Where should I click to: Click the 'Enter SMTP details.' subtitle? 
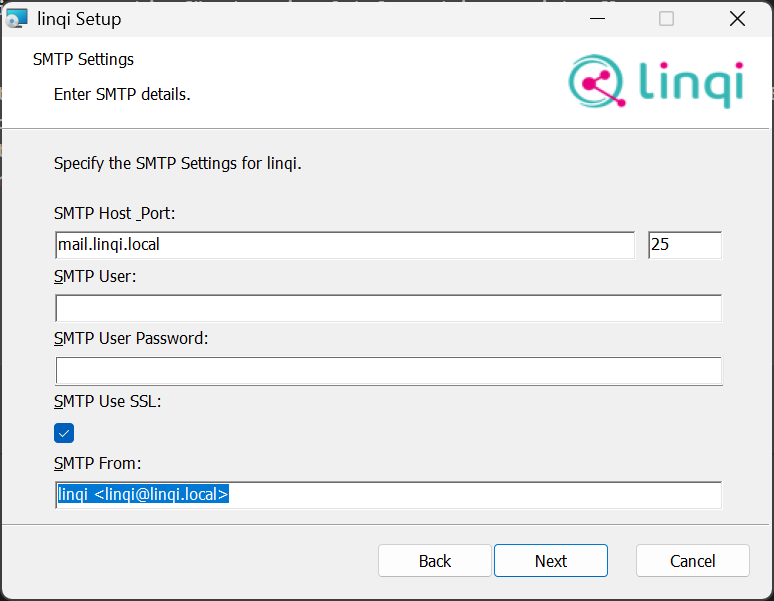point(122,94)
